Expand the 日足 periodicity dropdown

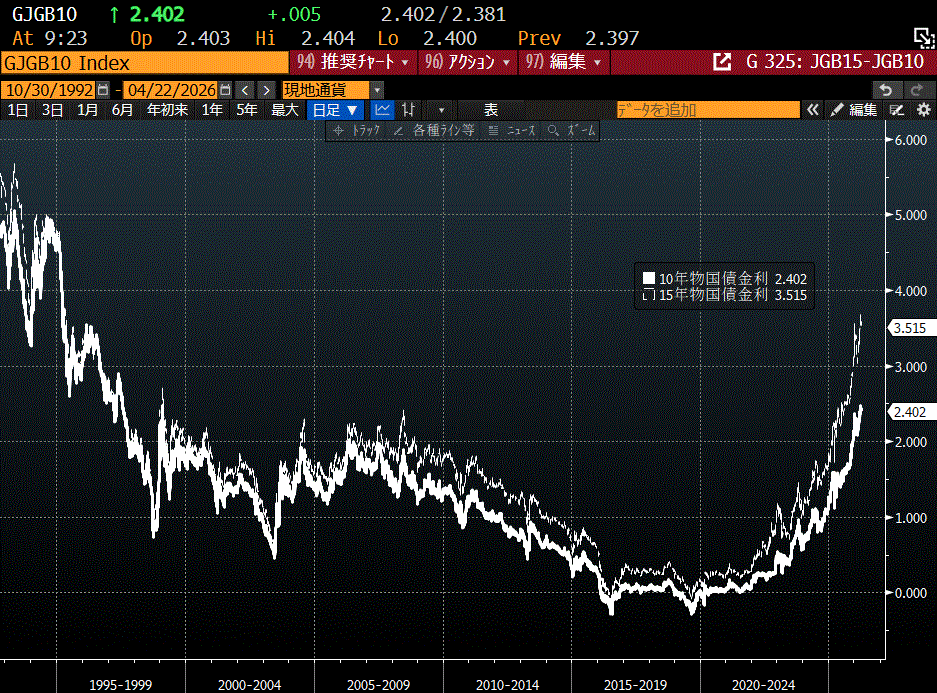coord(334,110)
